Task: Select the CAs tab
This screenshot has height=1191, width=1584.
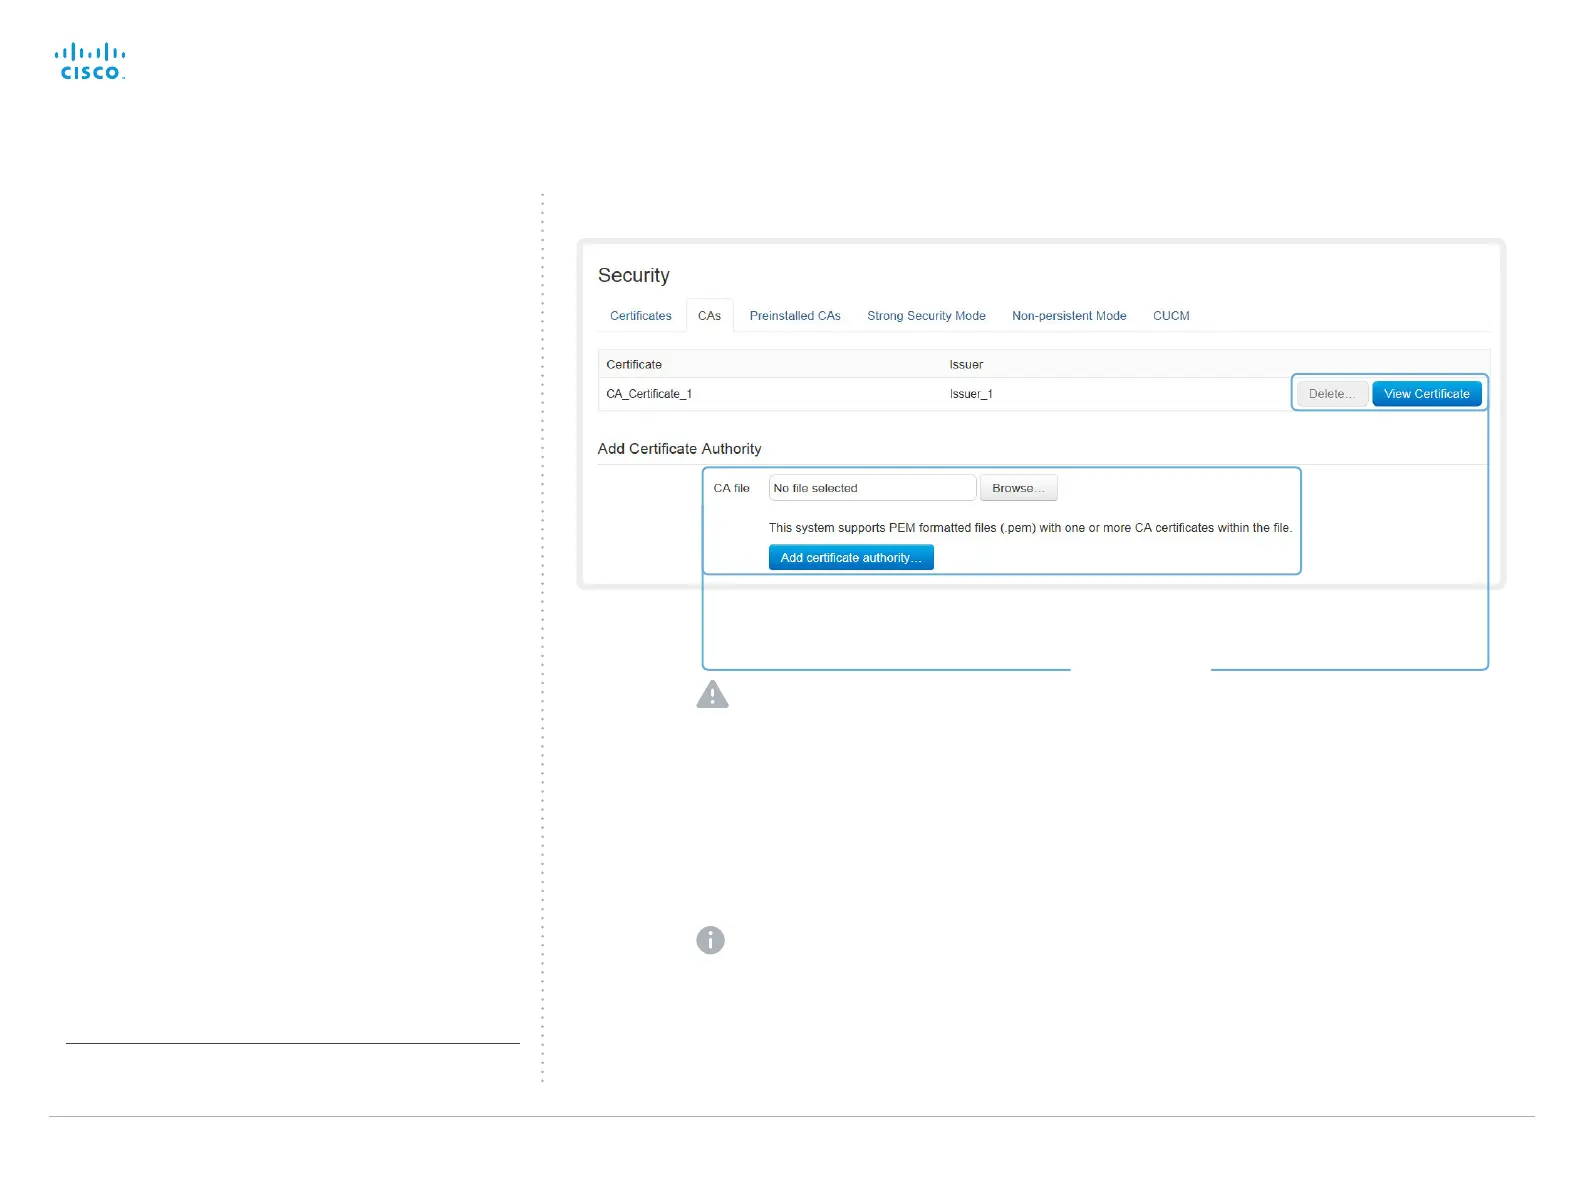Action: (710, 316)
